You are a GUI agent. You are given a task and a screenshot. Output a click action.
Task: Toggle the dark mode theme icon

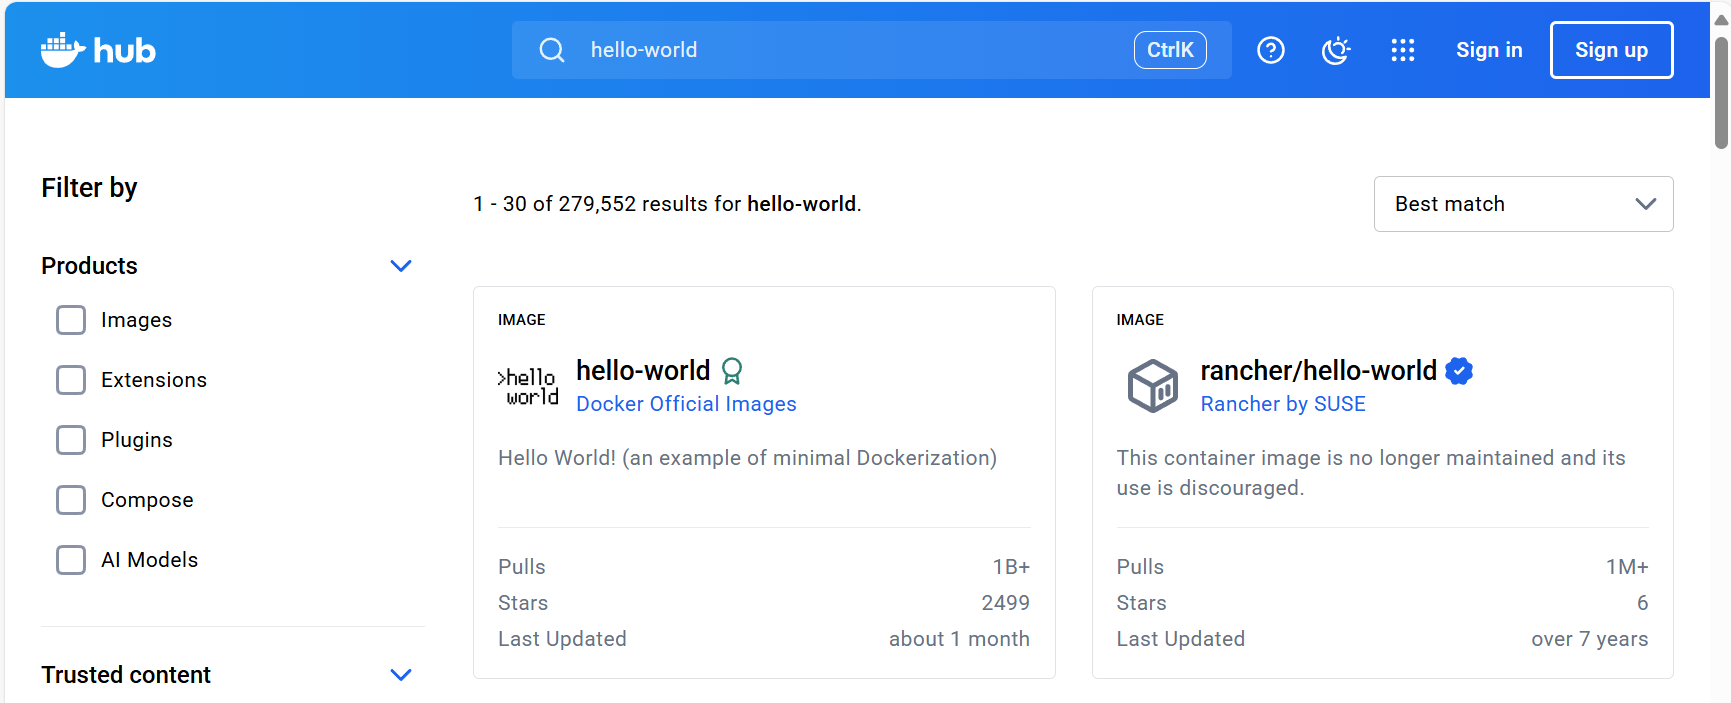[1336, 50]
